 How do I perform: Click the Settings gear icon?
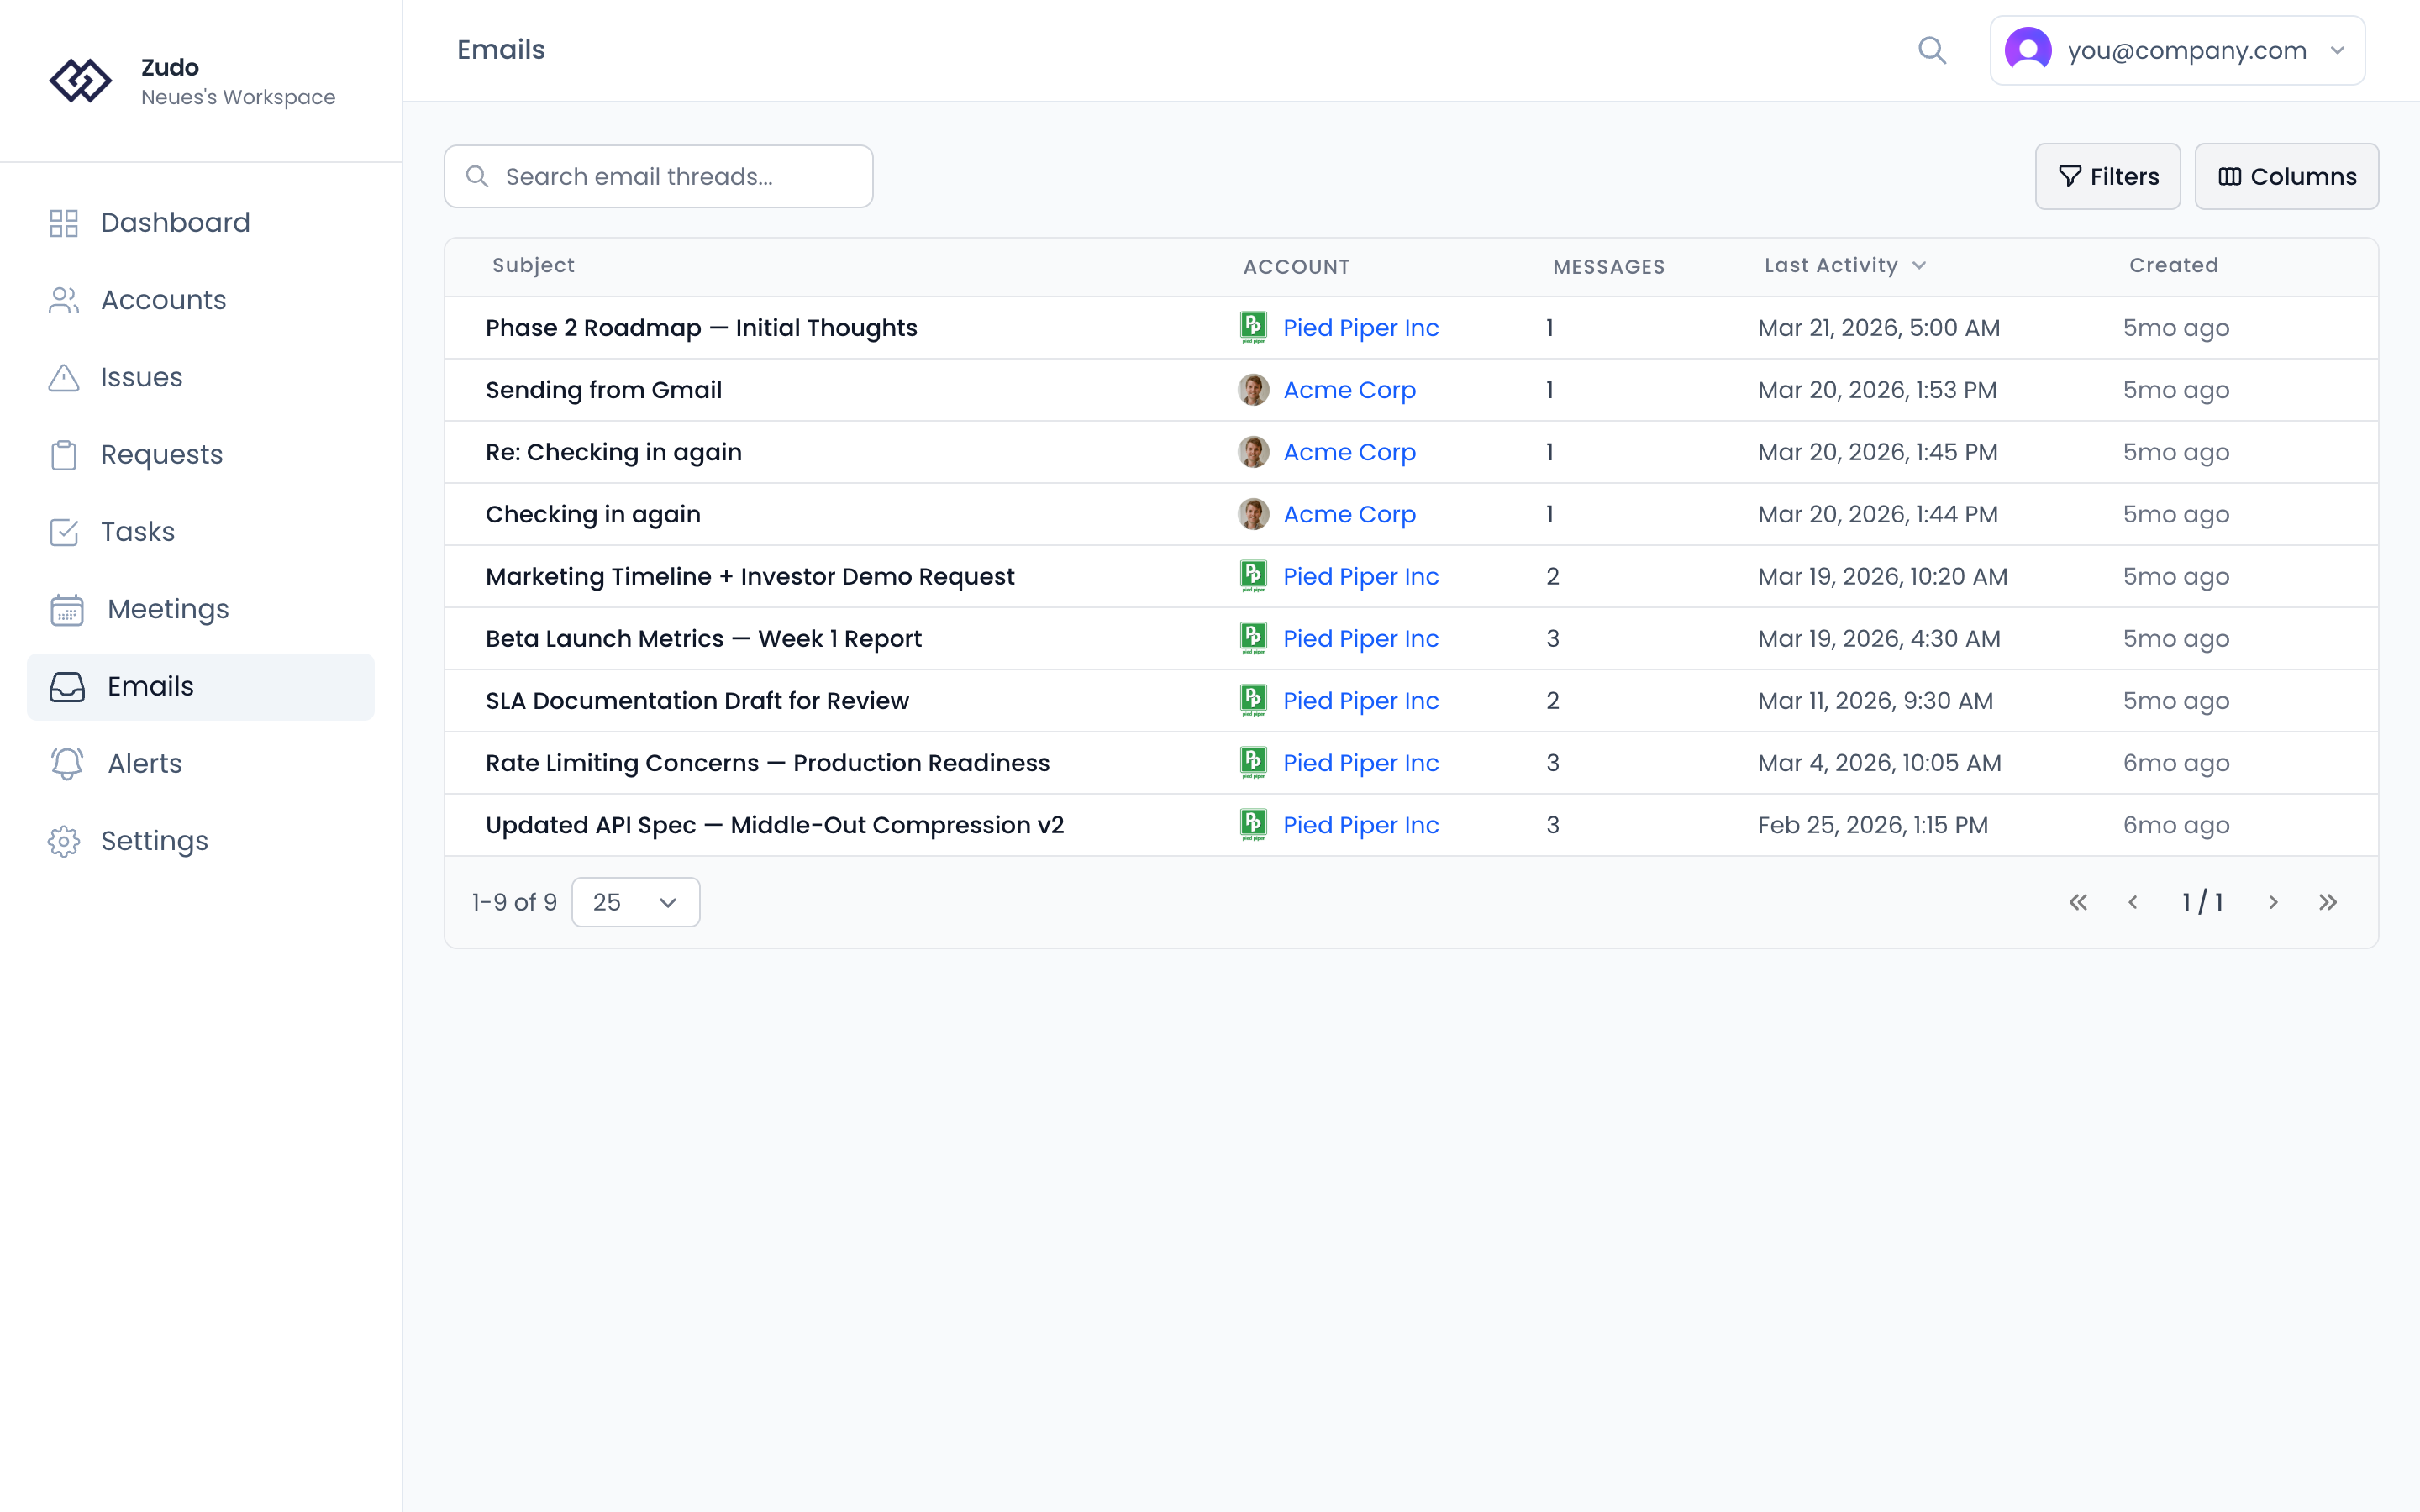[64, 841]
